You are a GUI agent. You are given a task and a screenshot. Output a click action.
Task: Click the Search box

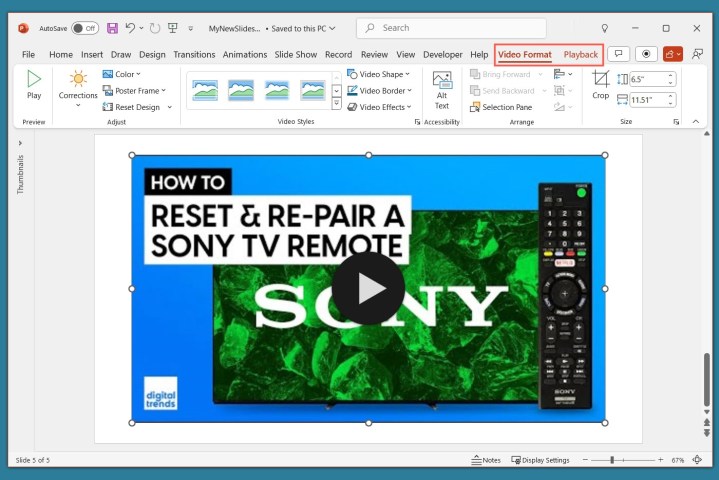451,28
